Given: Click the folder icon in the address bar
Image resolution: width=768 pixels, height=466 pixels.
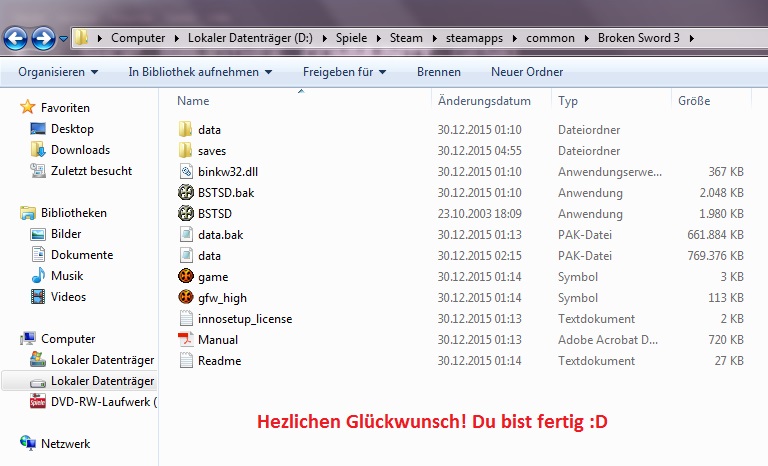Looking at the screenshot, I should pyautogui.click(x=81, y=37).
